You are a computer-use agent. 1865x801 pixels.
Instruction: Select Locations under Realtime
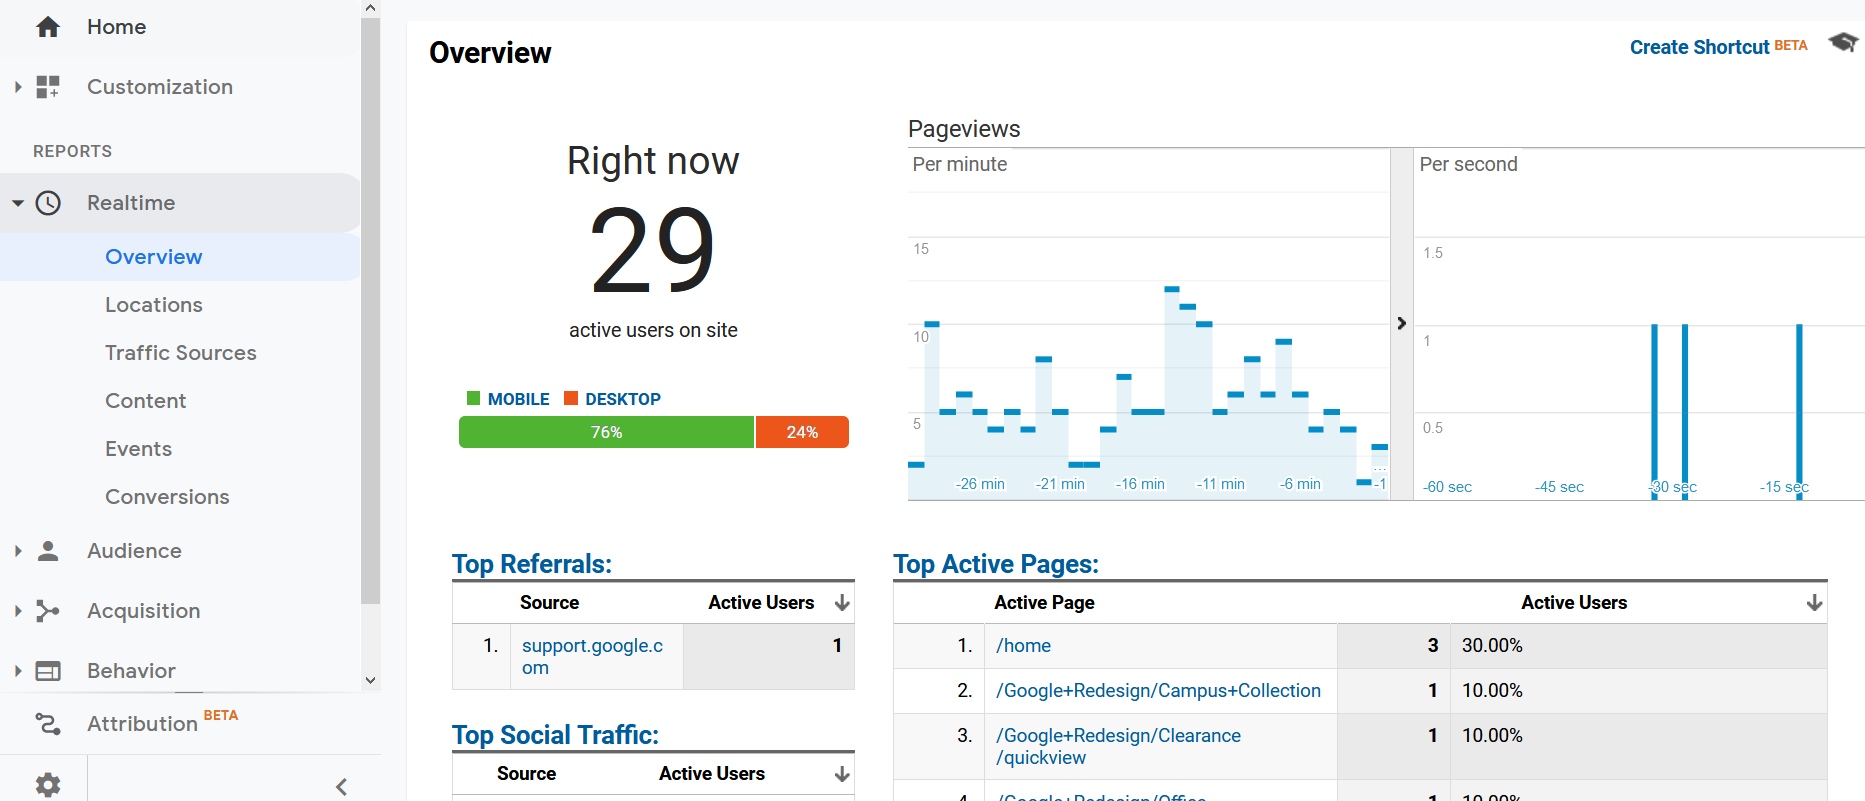click(x=154, y=305)
